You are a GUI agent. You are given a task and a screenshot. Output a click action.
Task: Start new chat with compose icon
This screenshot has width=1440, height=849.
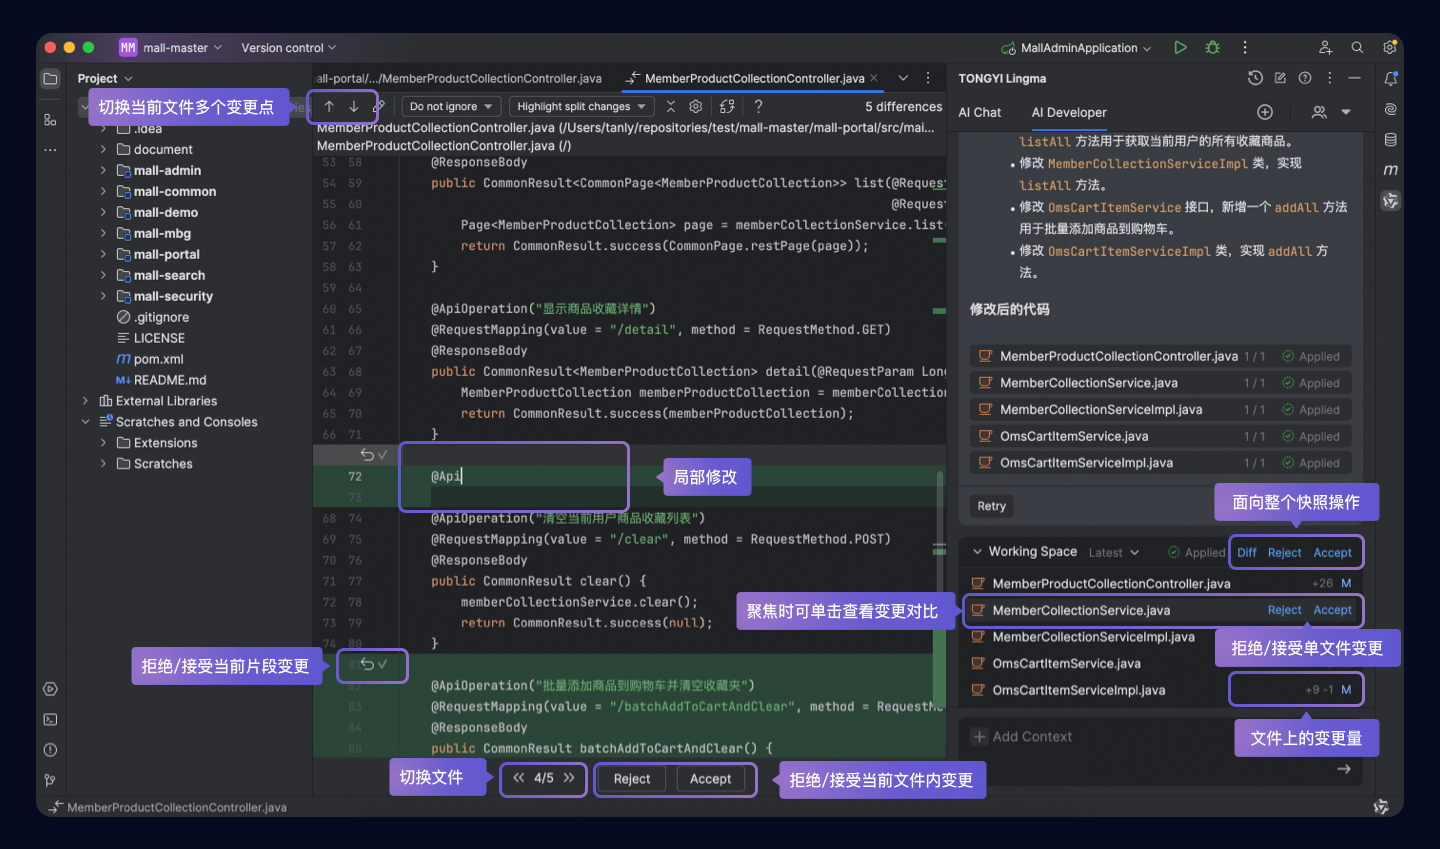click(x=1280, y=78)
